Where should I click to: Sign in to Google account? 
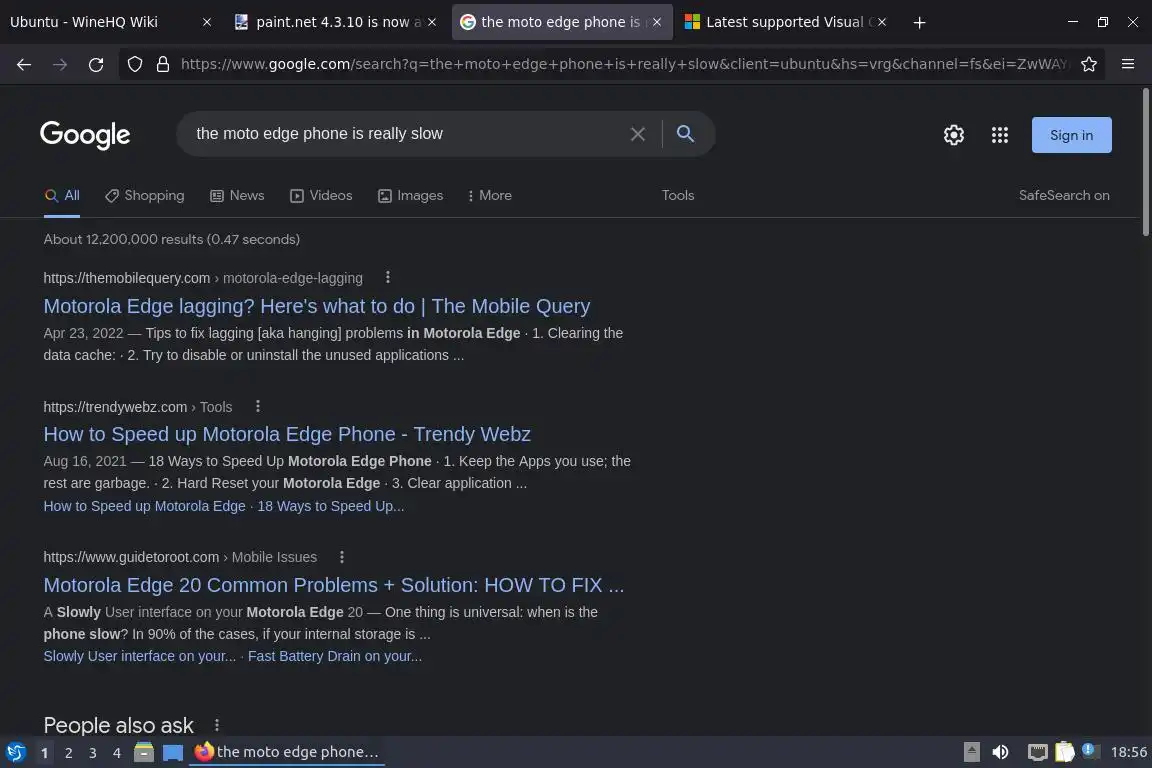(x=1071, y=135)
